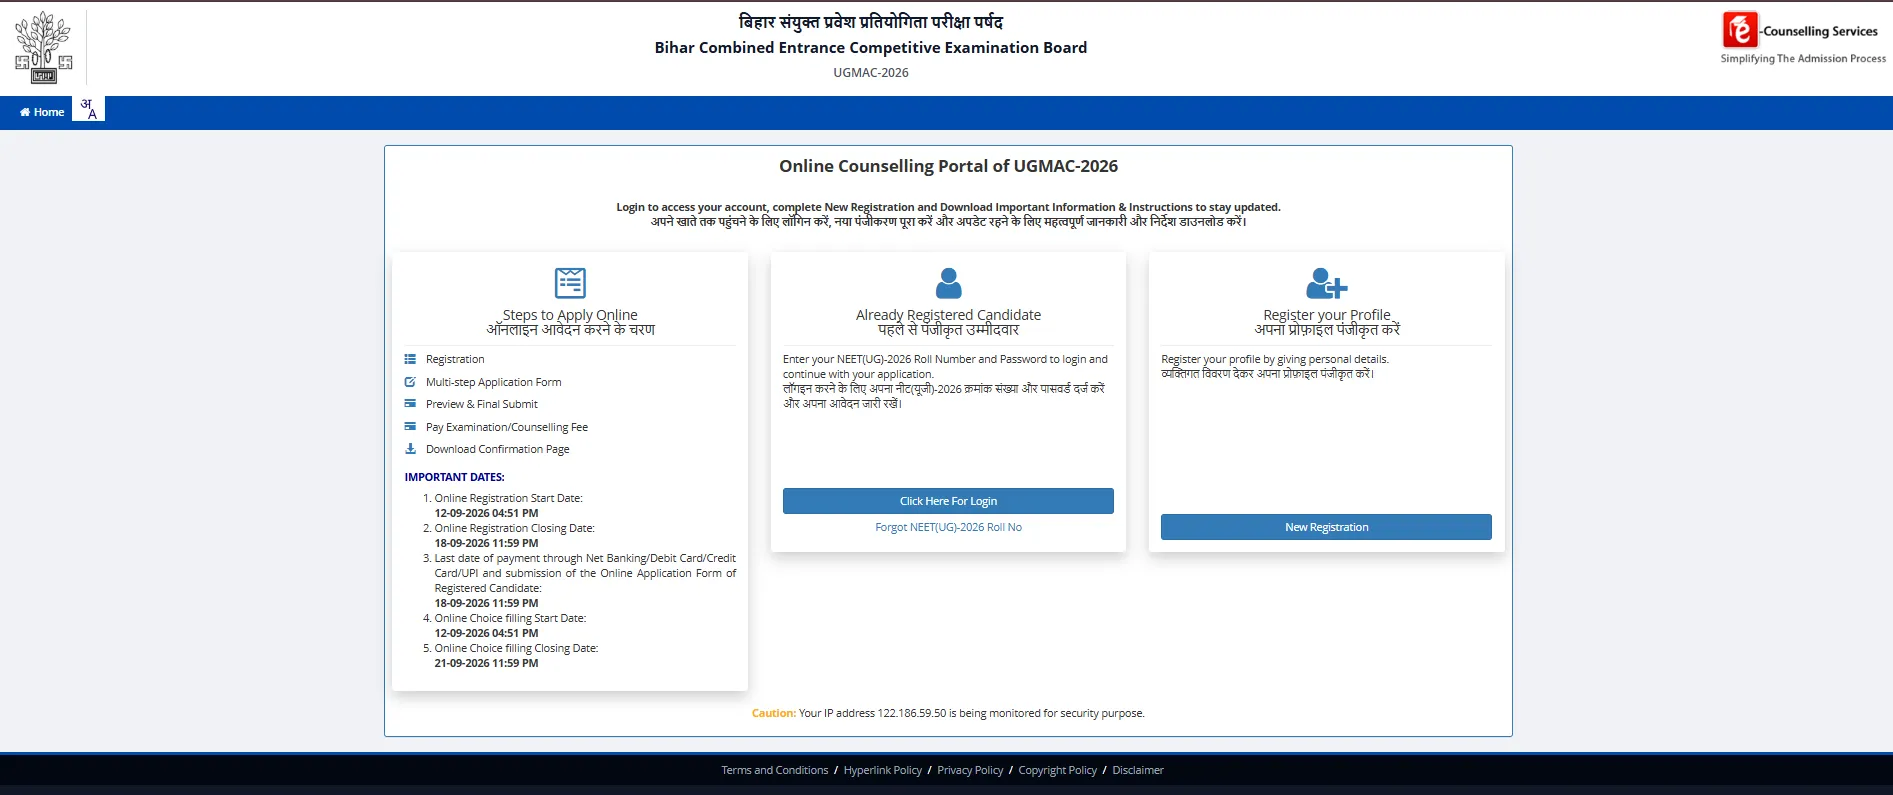1893x795 pixels.
Task: Click the Online Choice filling Closing Date label
Action: [x=516, y=648]
